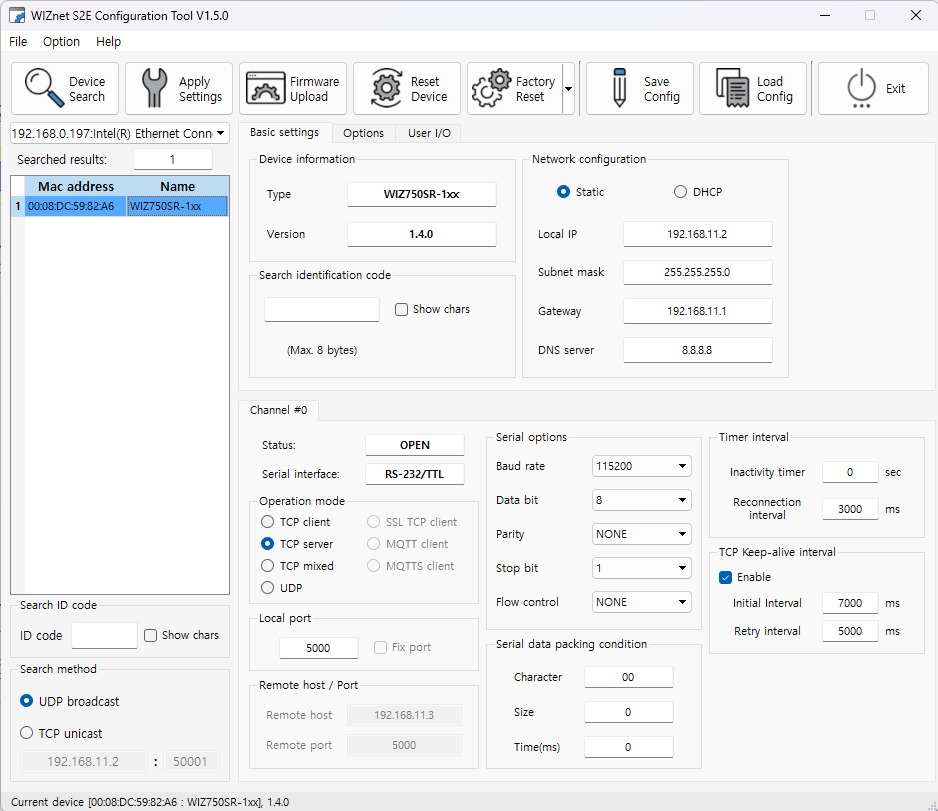938x811 pixels.
Task: Click the Local port input field
Action: [319, 648]
